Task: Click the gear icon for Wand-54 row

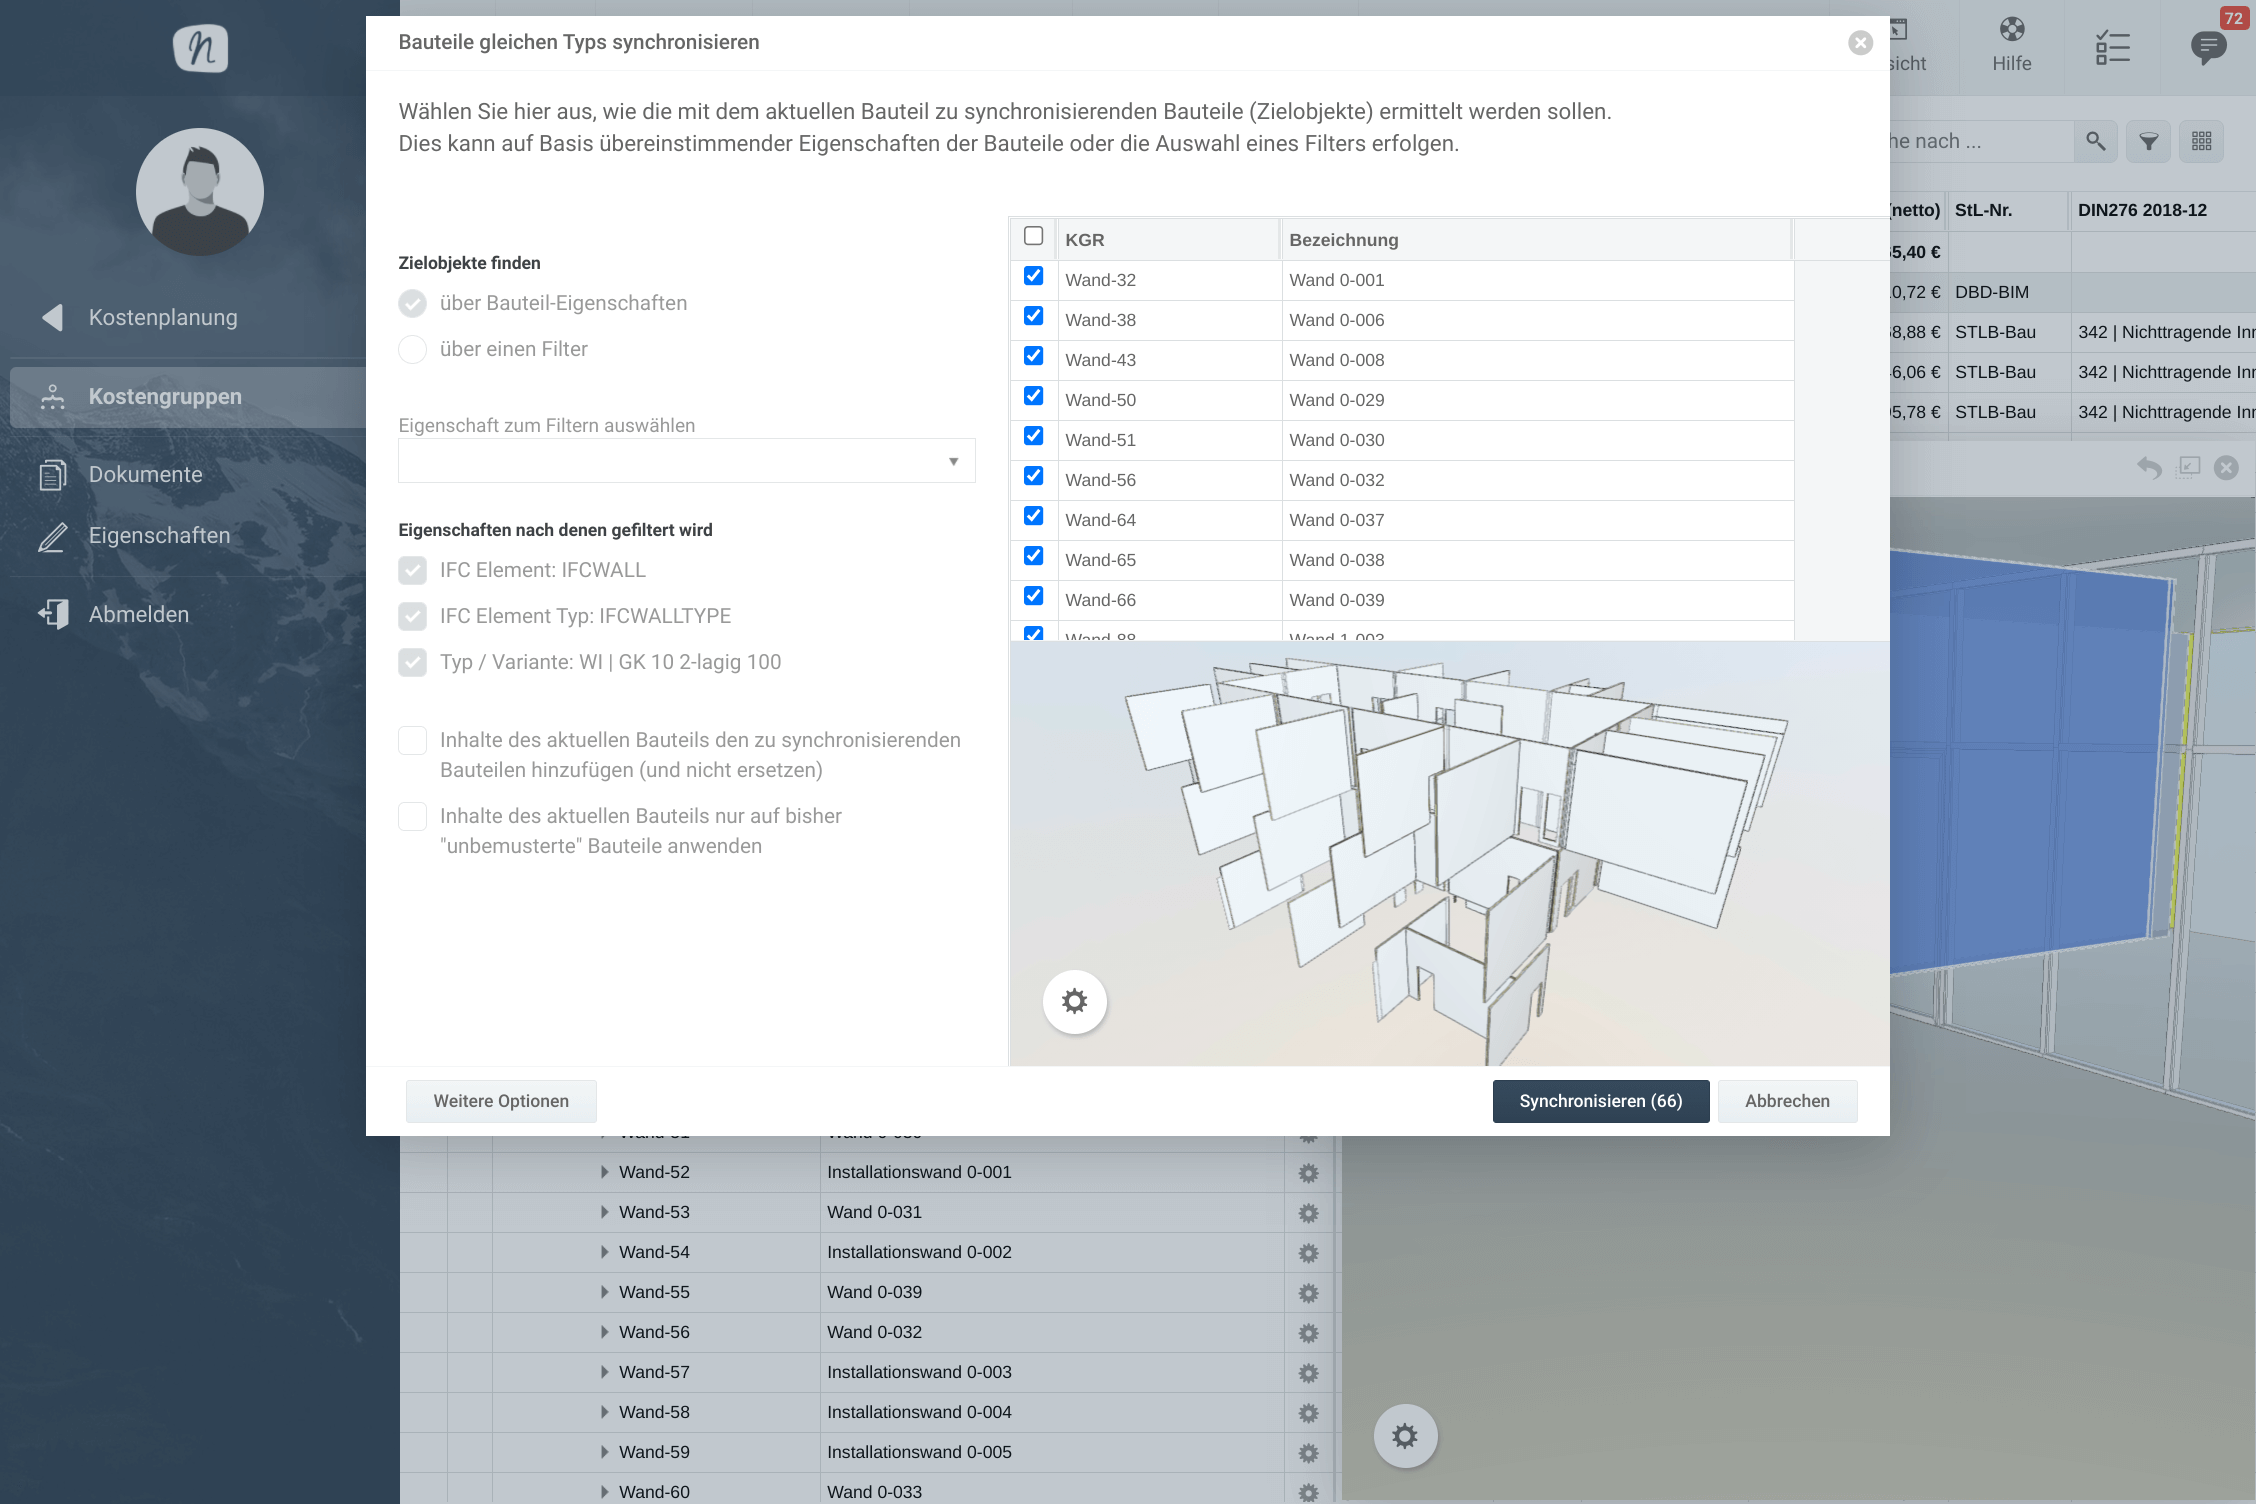Action: tap(1308, 1253)
